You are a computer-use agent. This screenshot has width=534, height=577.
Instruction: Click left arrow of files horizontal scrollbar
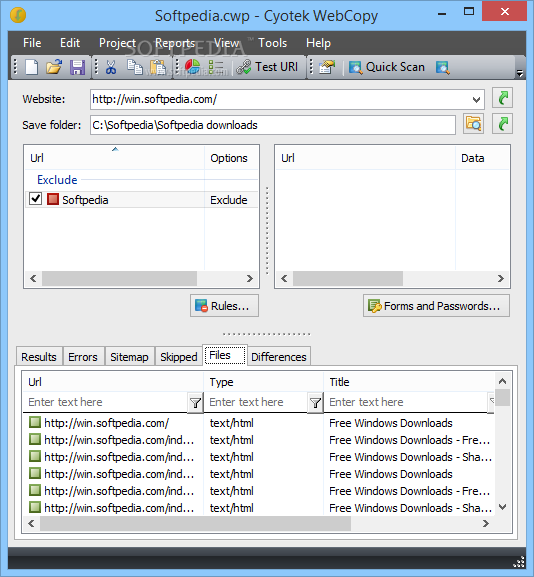[31, 523]
